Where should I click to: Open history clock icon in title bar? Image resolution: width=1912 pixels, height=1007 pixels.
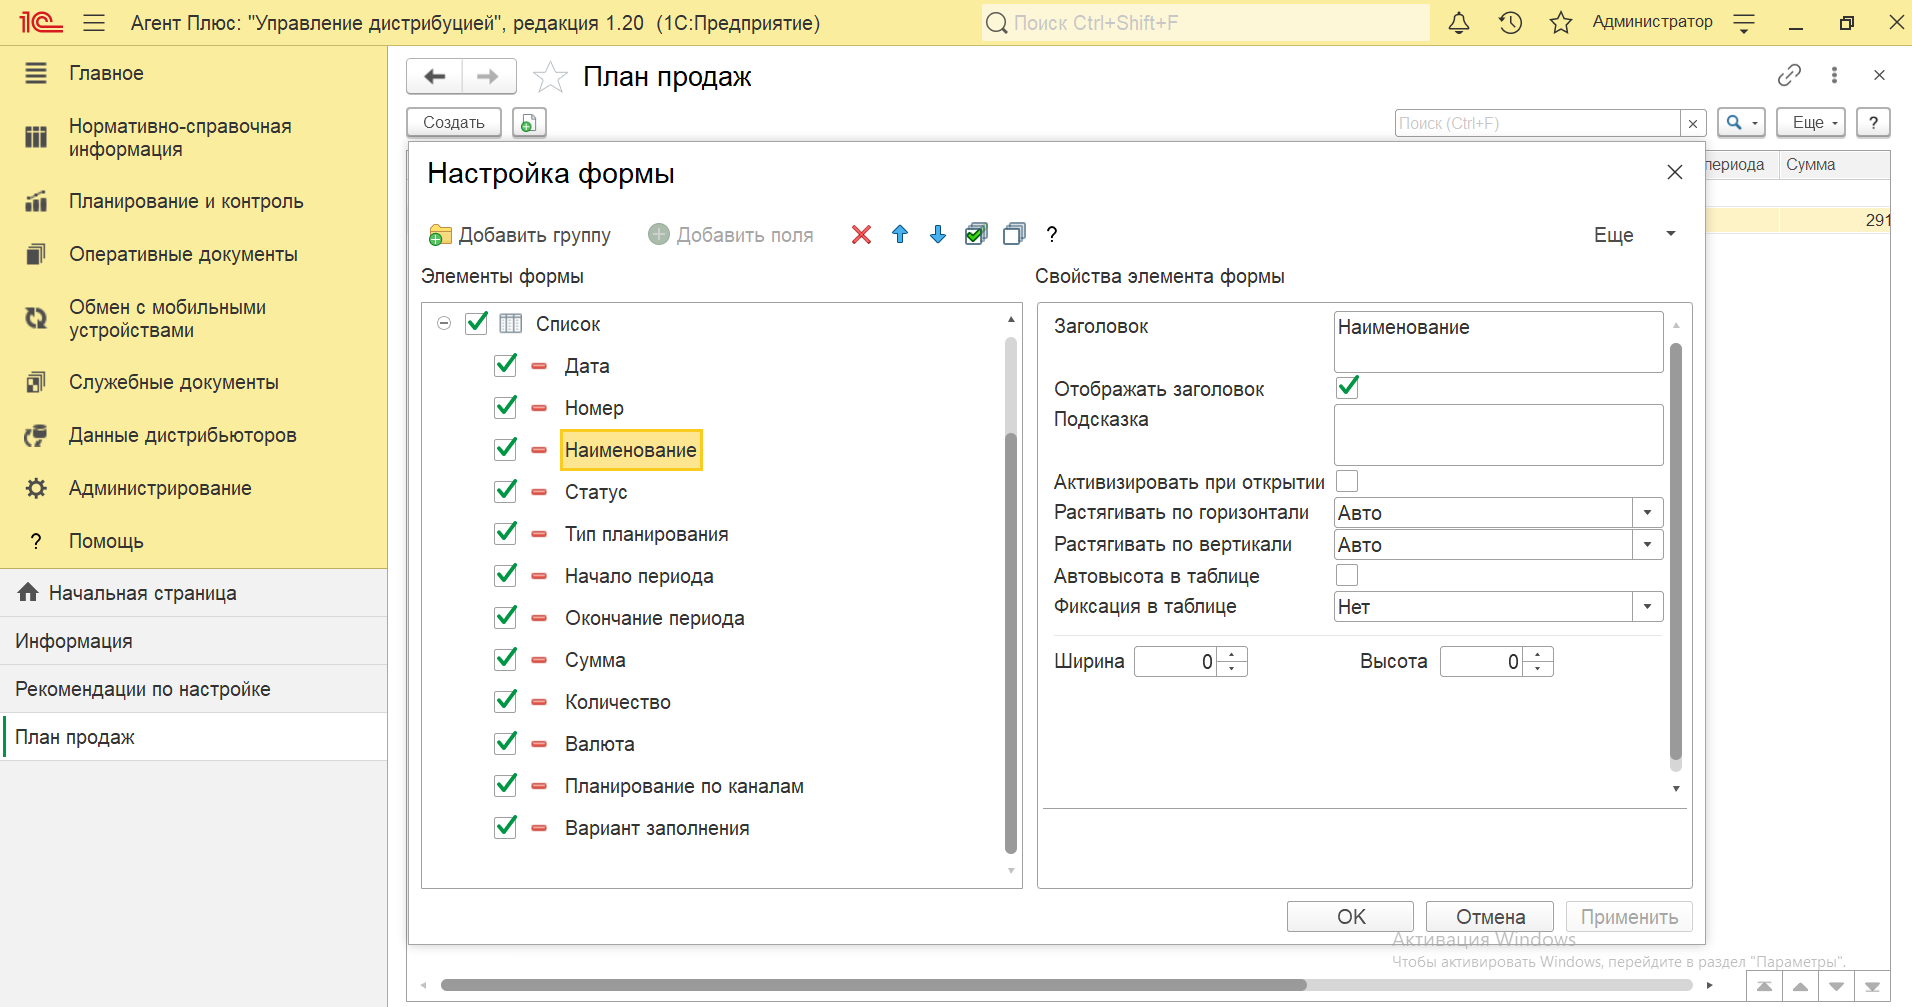tap(1510, 23)
